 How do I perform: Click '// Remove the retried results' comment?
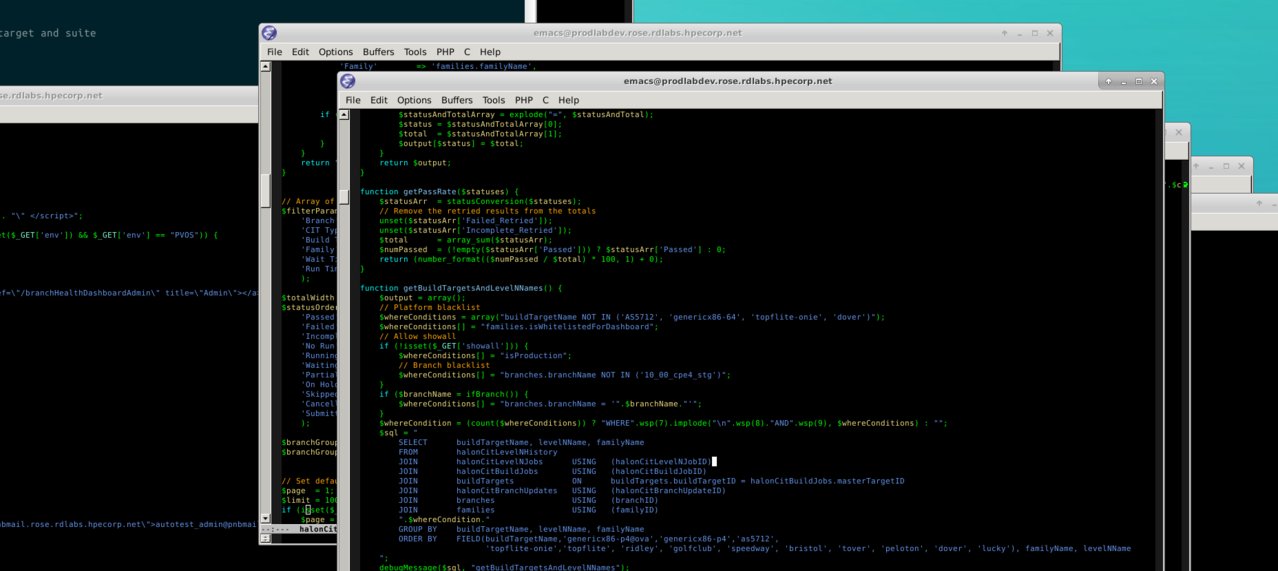(x=487, y=211)
